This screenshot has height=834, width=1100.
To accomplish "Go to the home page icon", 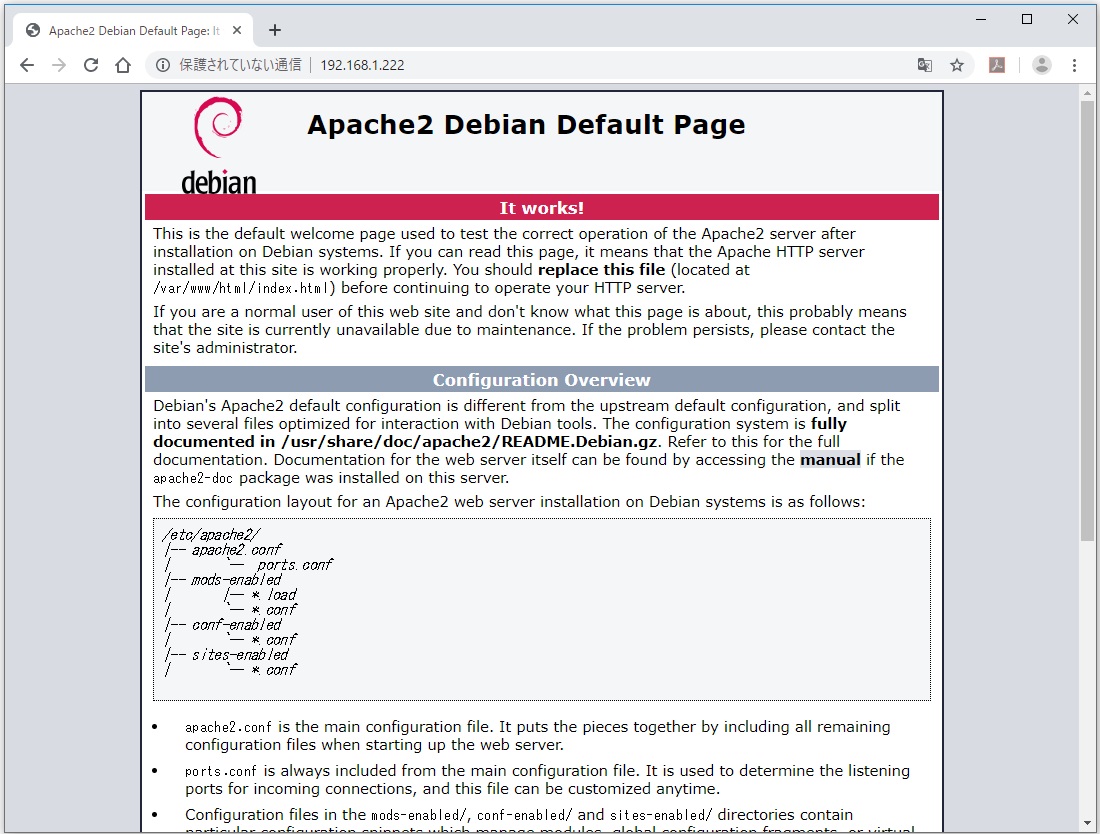I will (x=123, y=65).
